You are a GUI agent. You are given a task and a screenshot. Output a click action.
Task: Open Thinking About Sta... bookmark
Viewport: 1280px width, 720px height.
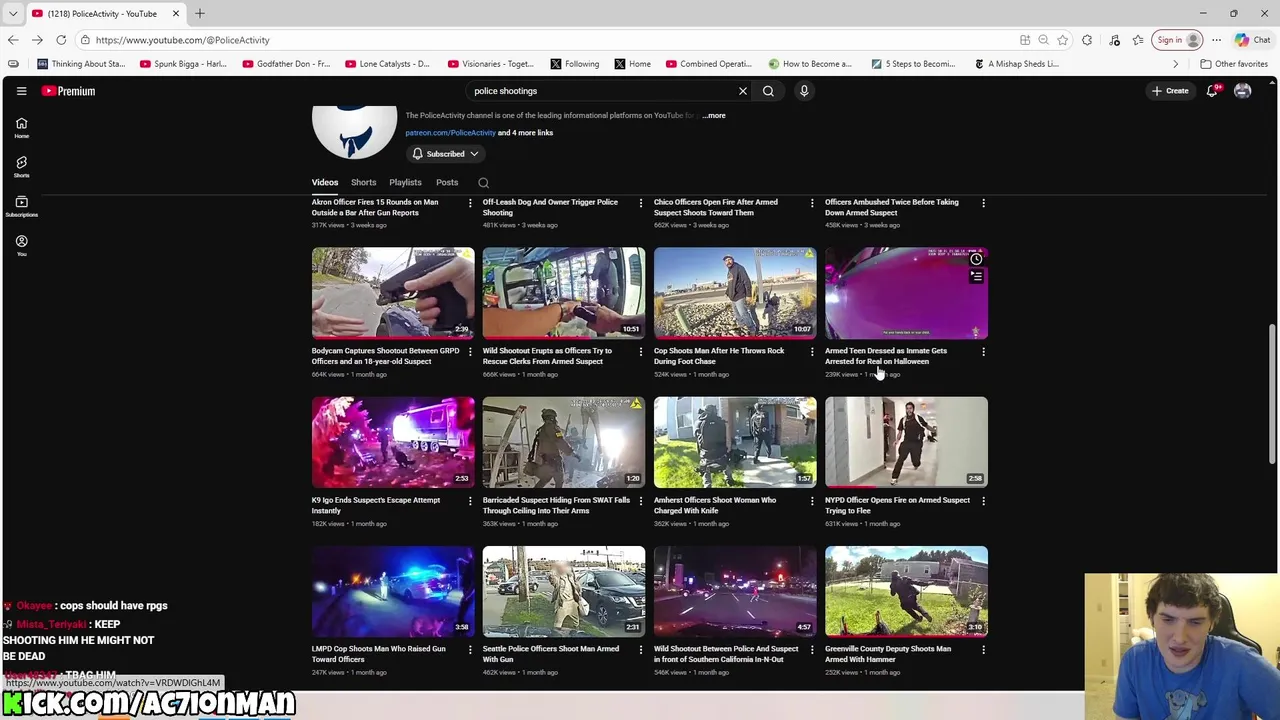82,64
